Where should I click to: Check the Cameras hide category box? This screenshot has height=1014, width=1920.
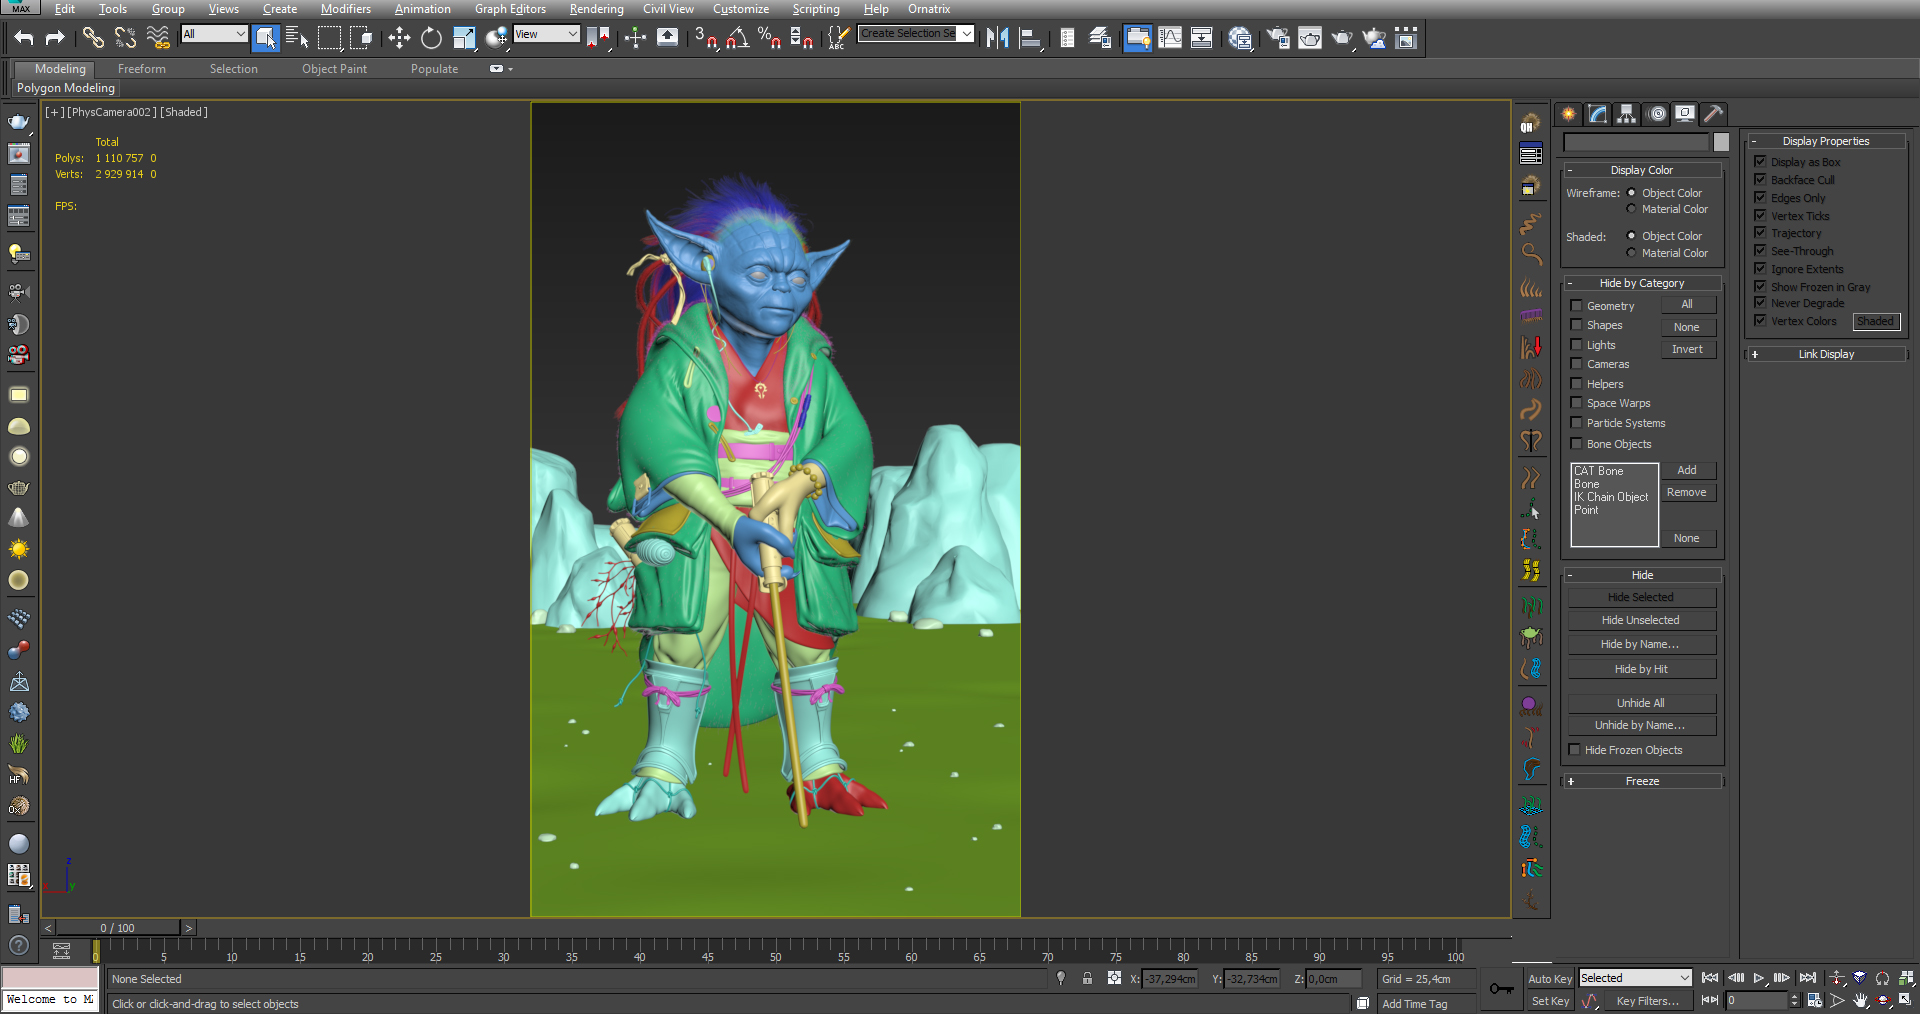pos(1576,364)
